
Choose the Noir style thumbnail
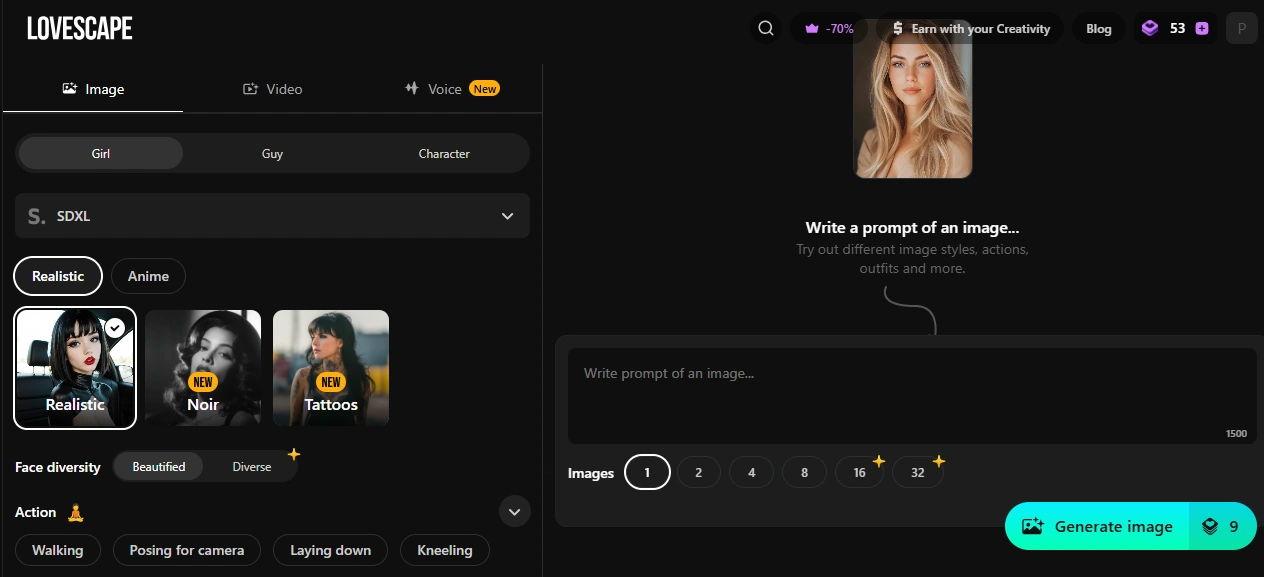pos(203,367)
